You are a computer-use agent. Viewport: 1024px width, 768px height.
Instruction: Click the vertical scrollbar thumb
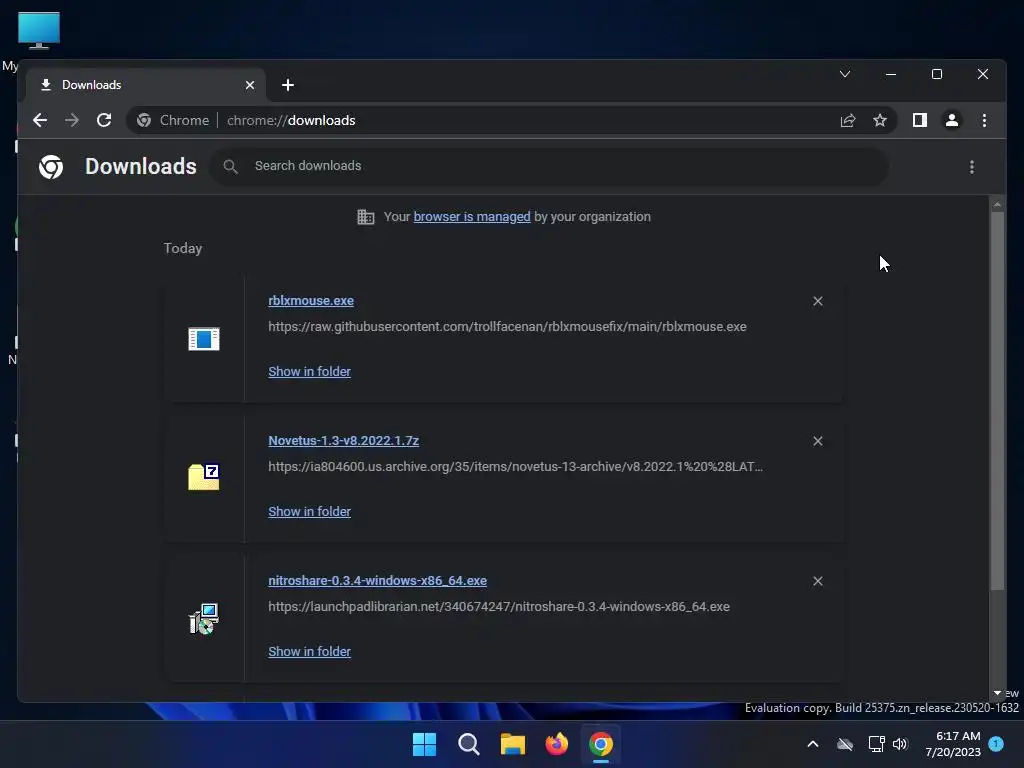[x=997, y=402]
